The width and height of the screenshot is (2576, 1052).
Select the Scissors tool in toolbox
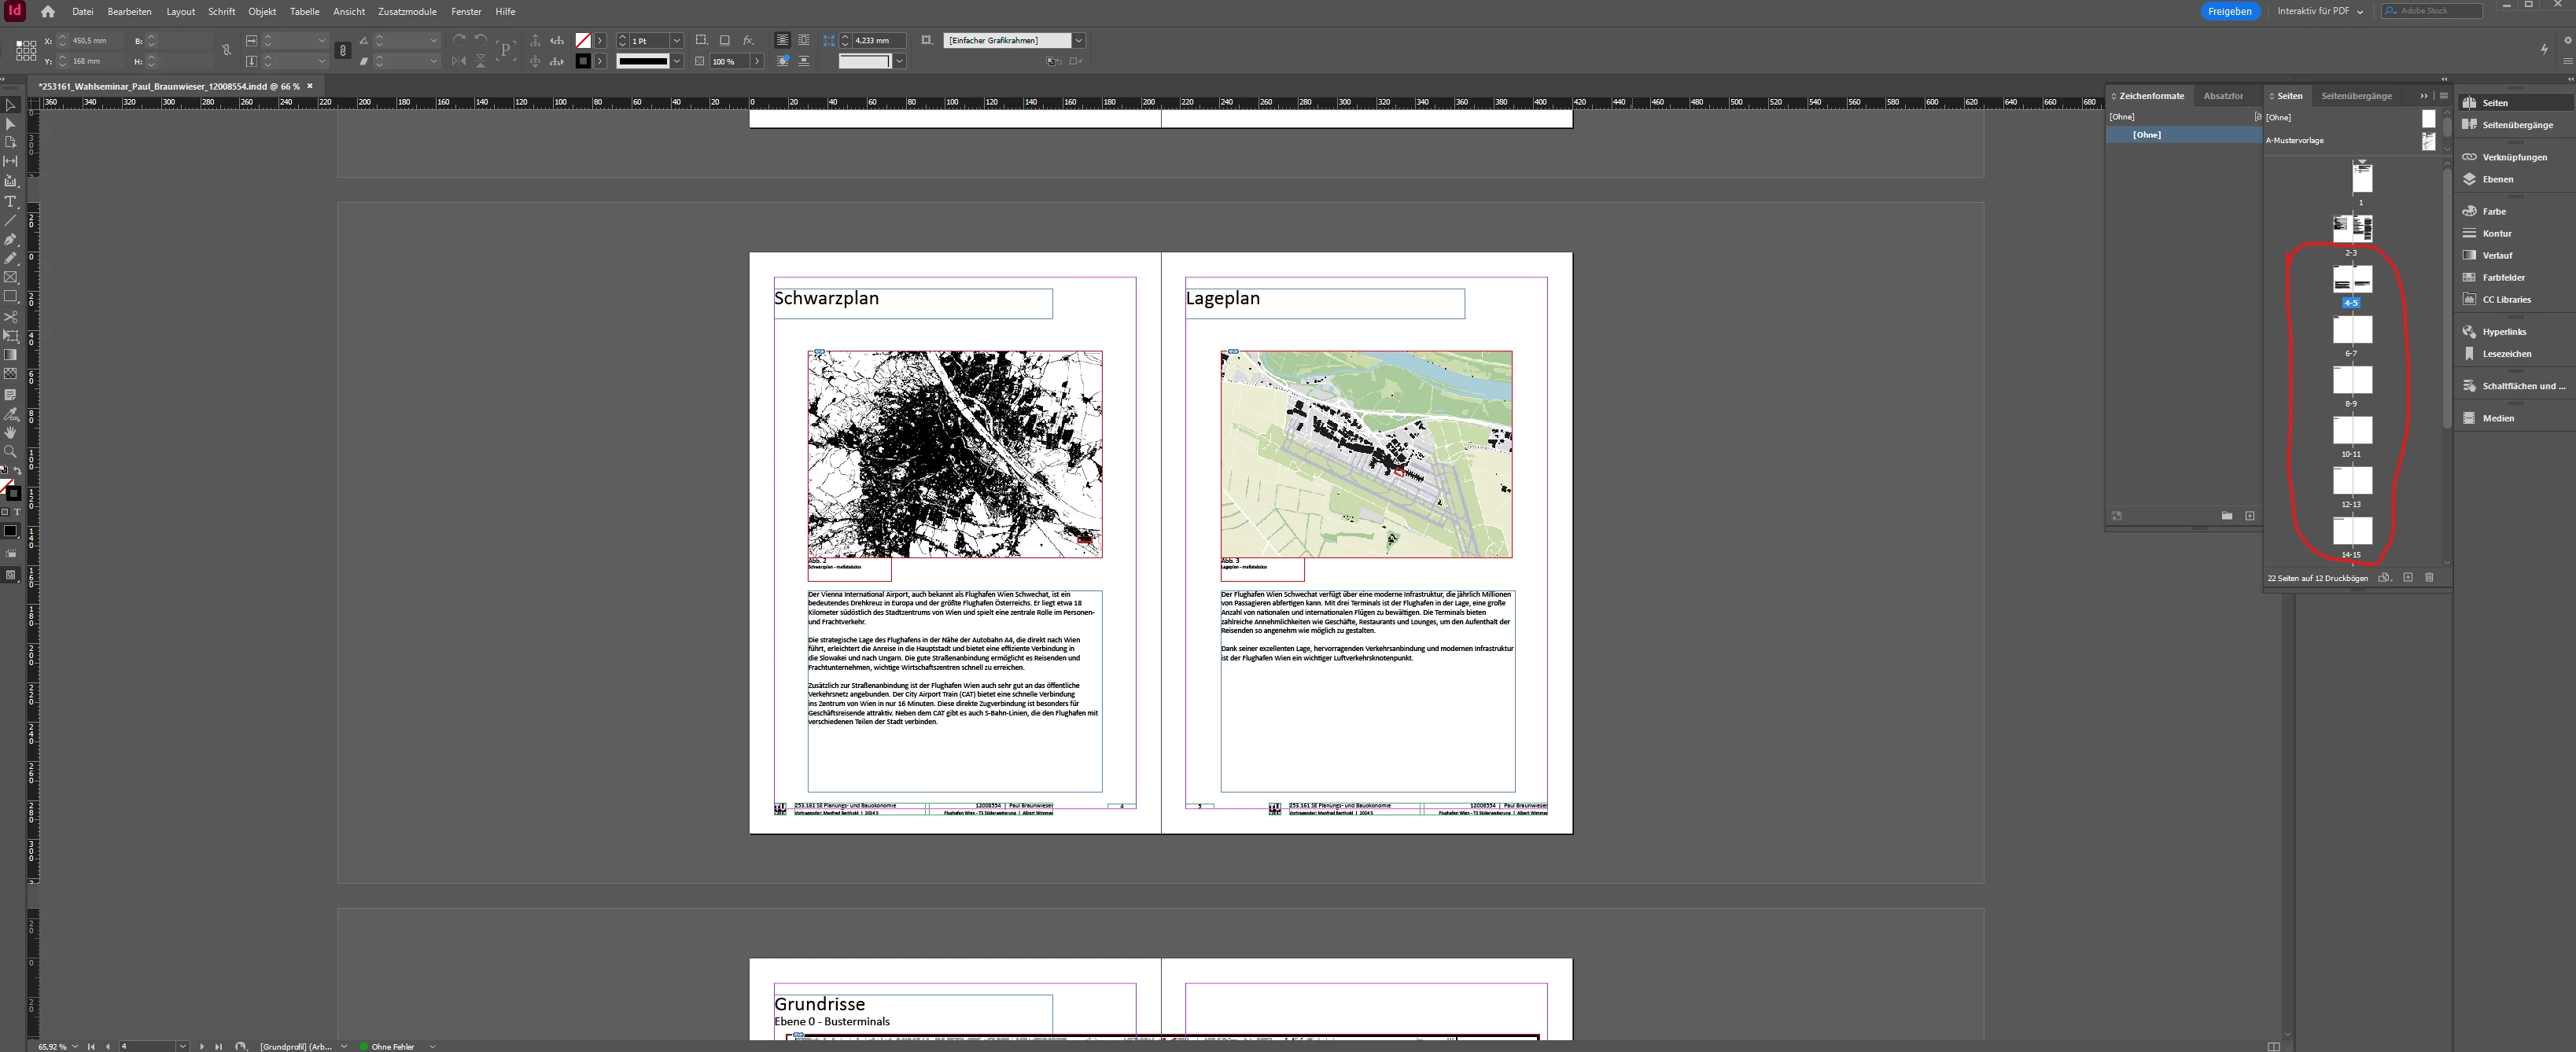click(x=11, y=316)
